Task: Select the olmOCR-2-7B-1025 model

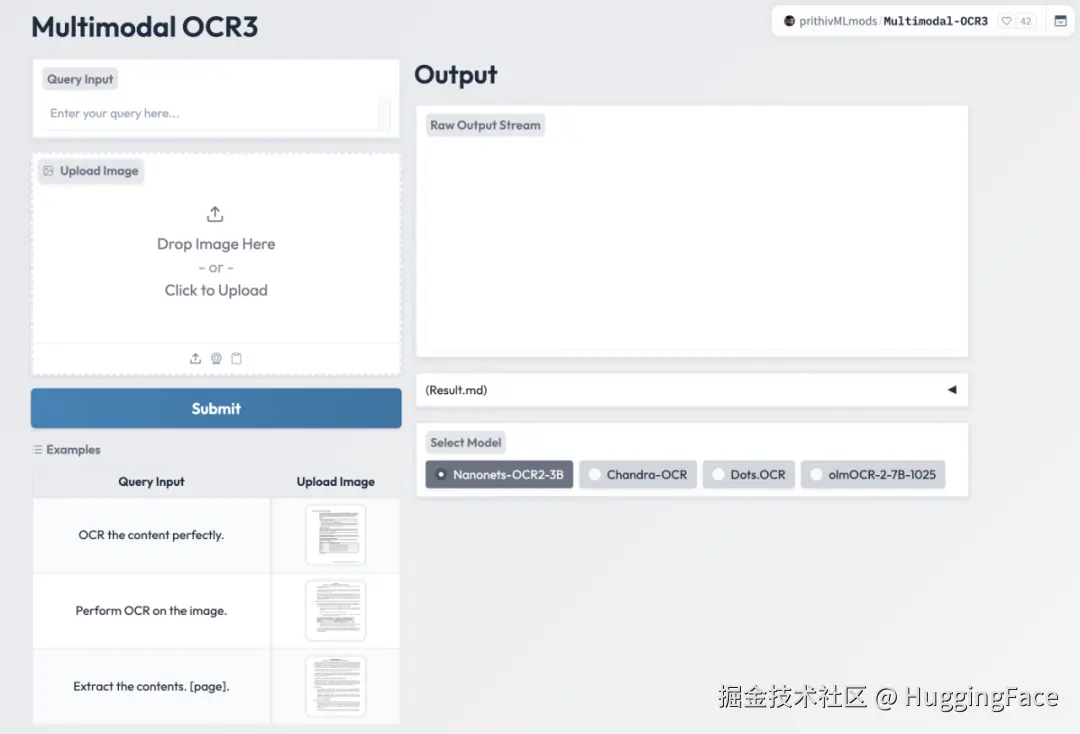Action: [x=873, y=474]
